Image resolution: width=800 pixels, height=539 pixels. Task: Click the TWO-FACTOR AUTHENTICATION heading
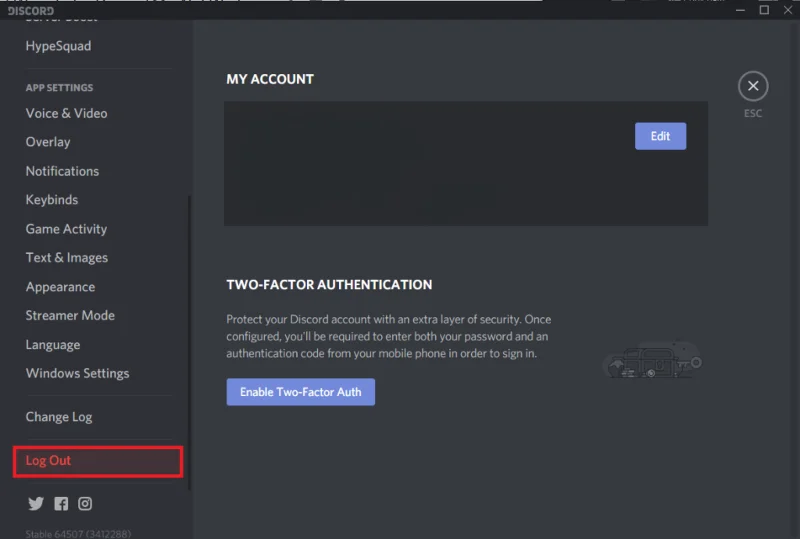[x=329, y=285]
